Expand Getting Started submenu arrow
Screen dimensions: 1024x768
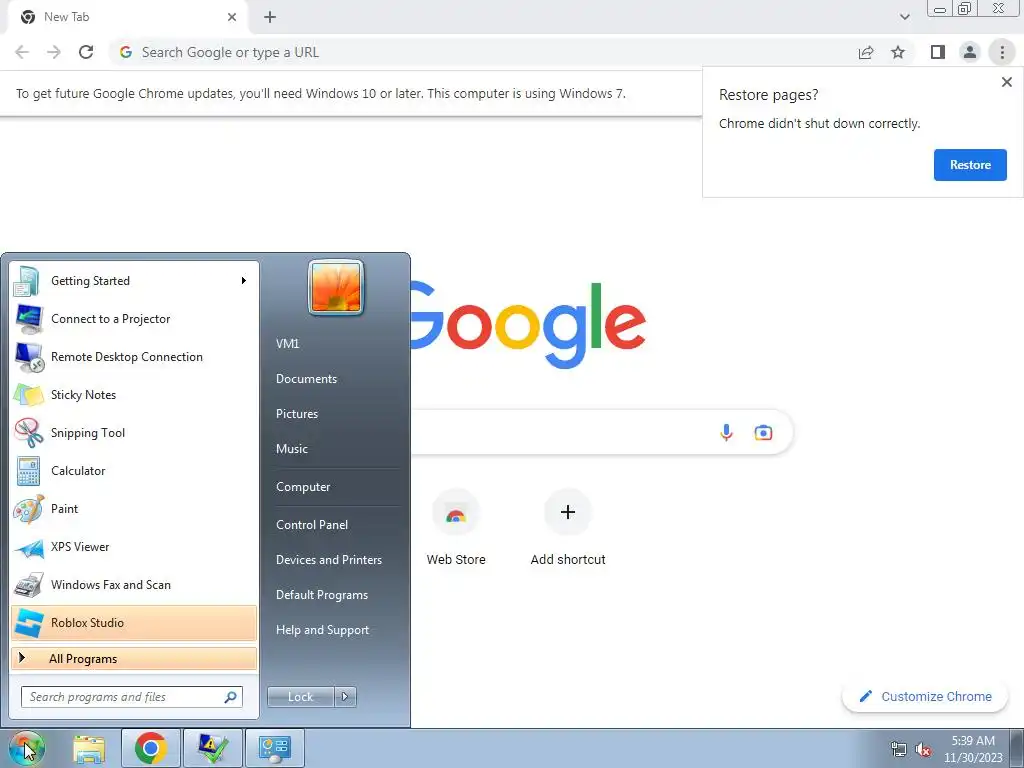pos(244,281)
